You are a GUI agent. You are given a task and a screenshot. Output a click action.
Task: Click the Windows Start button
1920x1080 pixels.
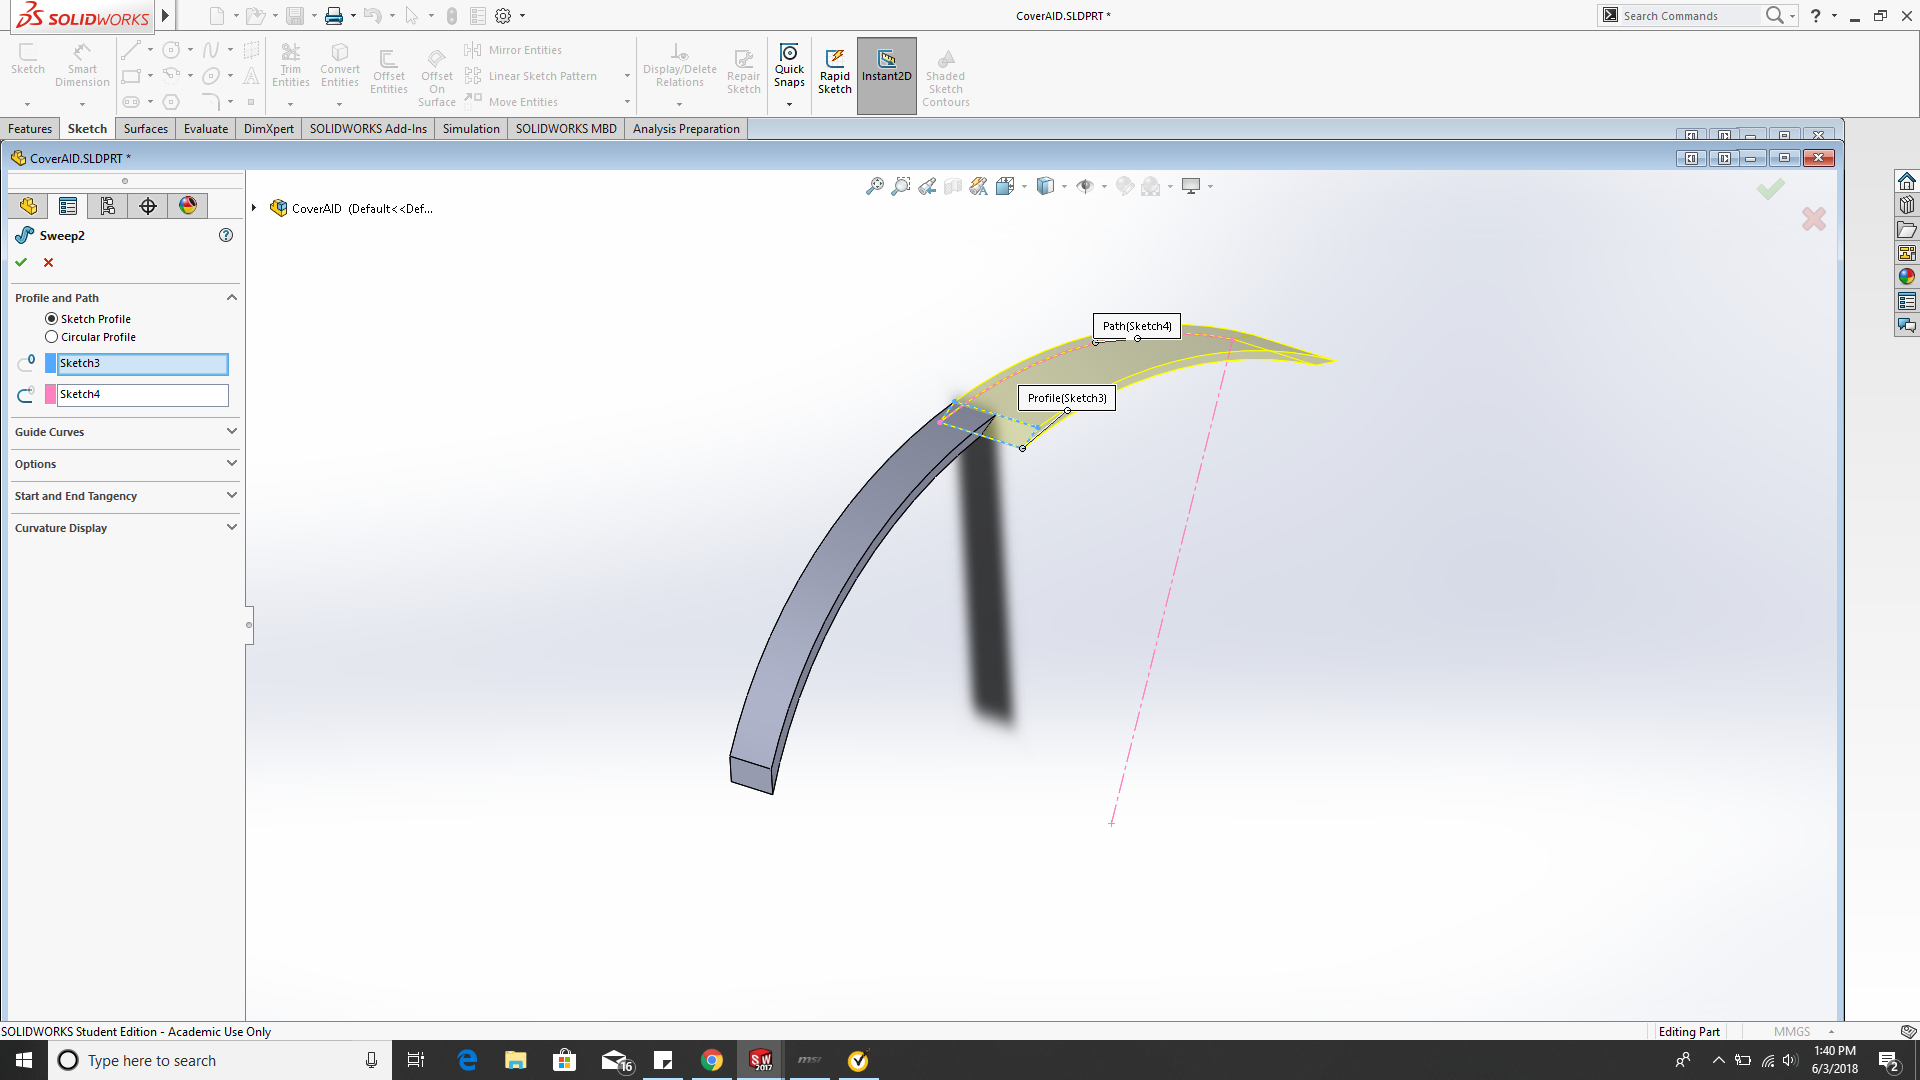pos(24,1061)
